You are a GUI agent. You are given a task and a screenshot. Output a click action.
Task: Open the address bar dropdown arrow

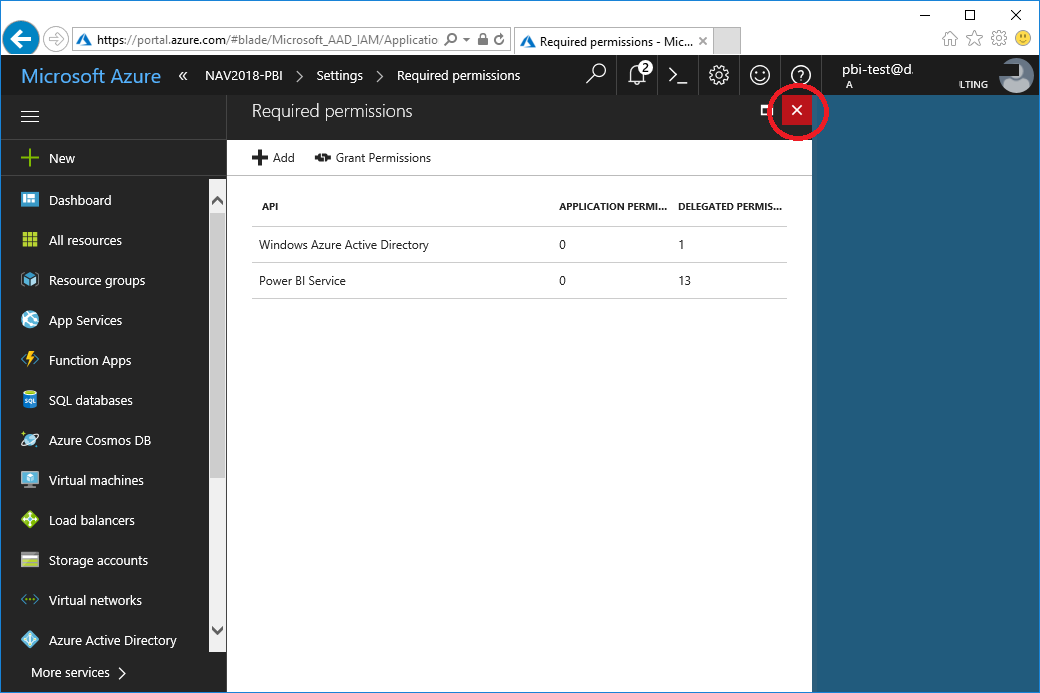[466, 40]
